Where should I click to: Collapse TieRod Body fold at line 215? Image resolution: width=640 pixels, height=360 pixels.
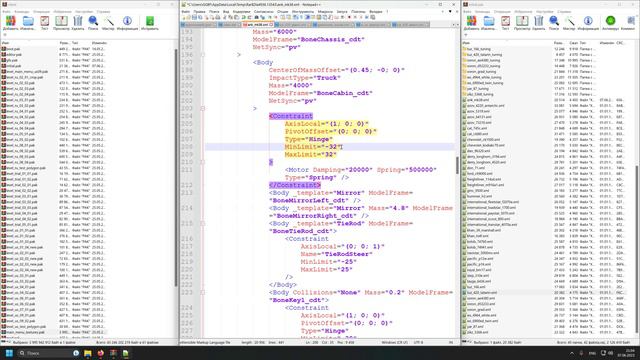(x=202, y=223)
